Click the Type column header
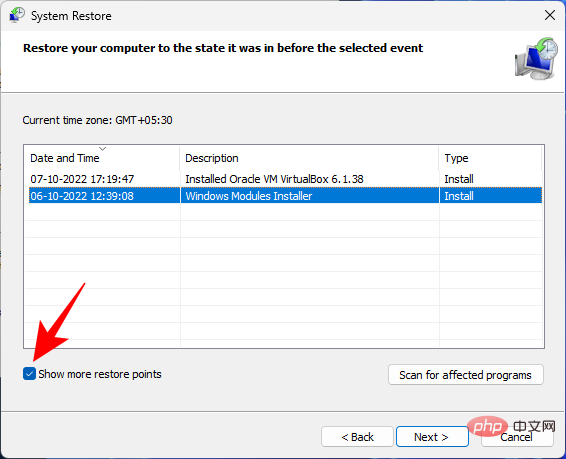The height and width of the screenshot is (459, 566). (490, 158)
